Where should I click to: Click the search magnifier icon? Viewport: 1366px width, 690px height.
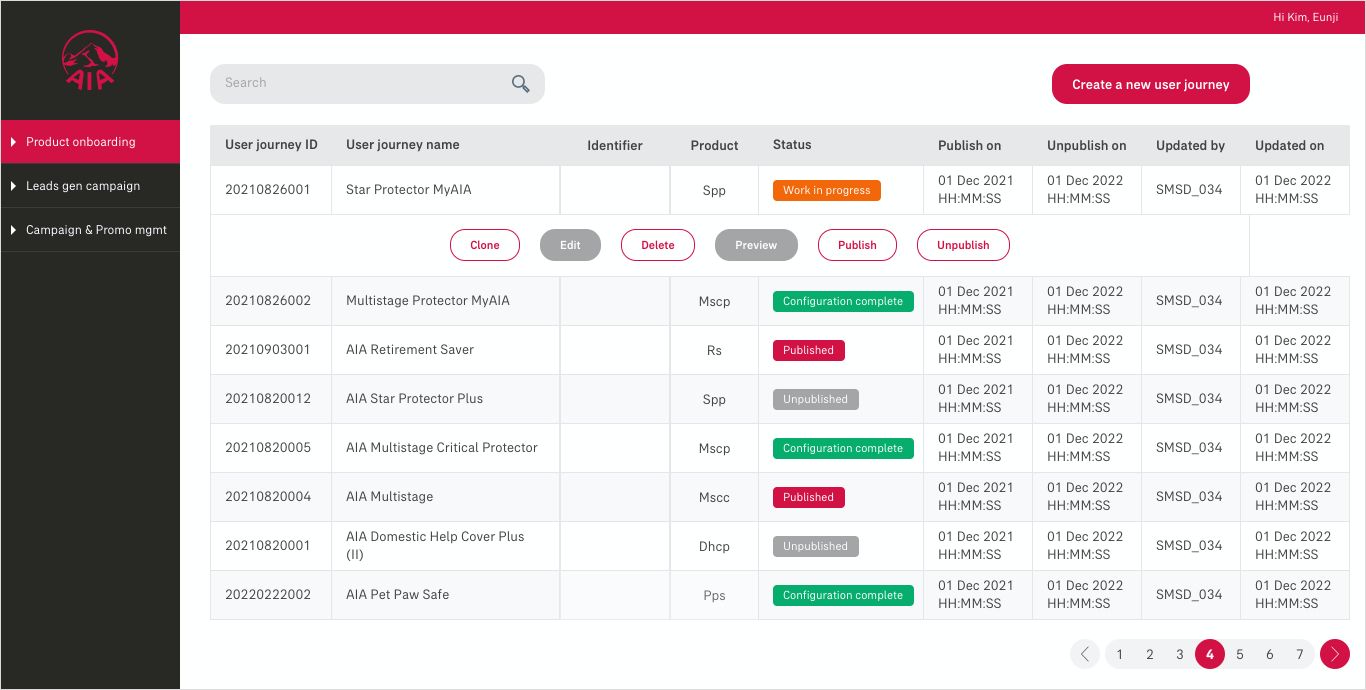tap(520, 84)
